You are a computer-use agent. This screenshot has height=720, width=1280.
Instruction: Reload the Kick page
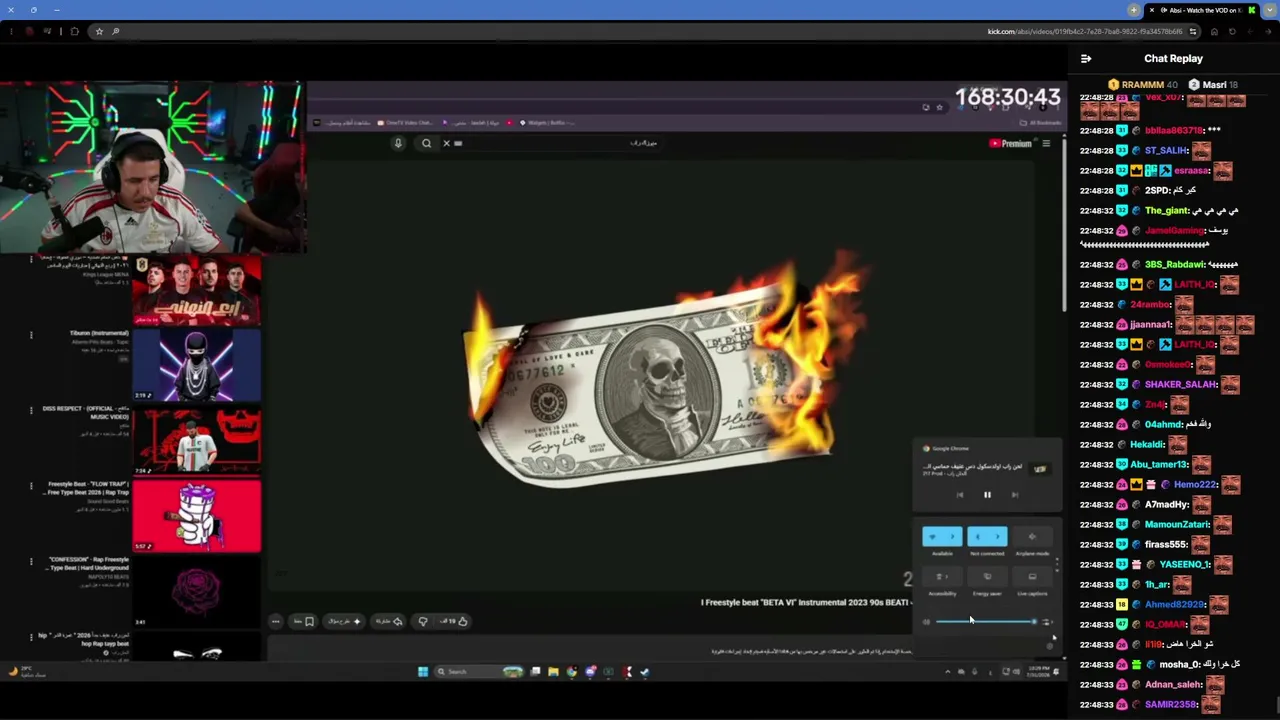1232,31
